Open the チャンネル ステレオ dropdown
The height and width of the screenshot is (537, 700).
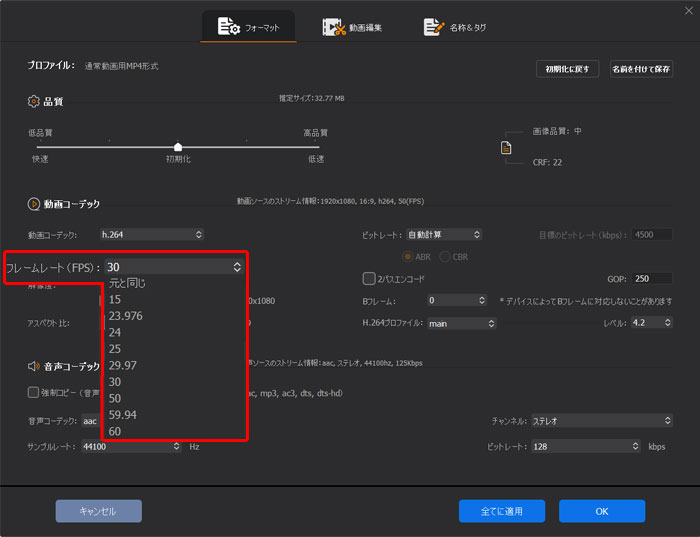tap(602, 421)
